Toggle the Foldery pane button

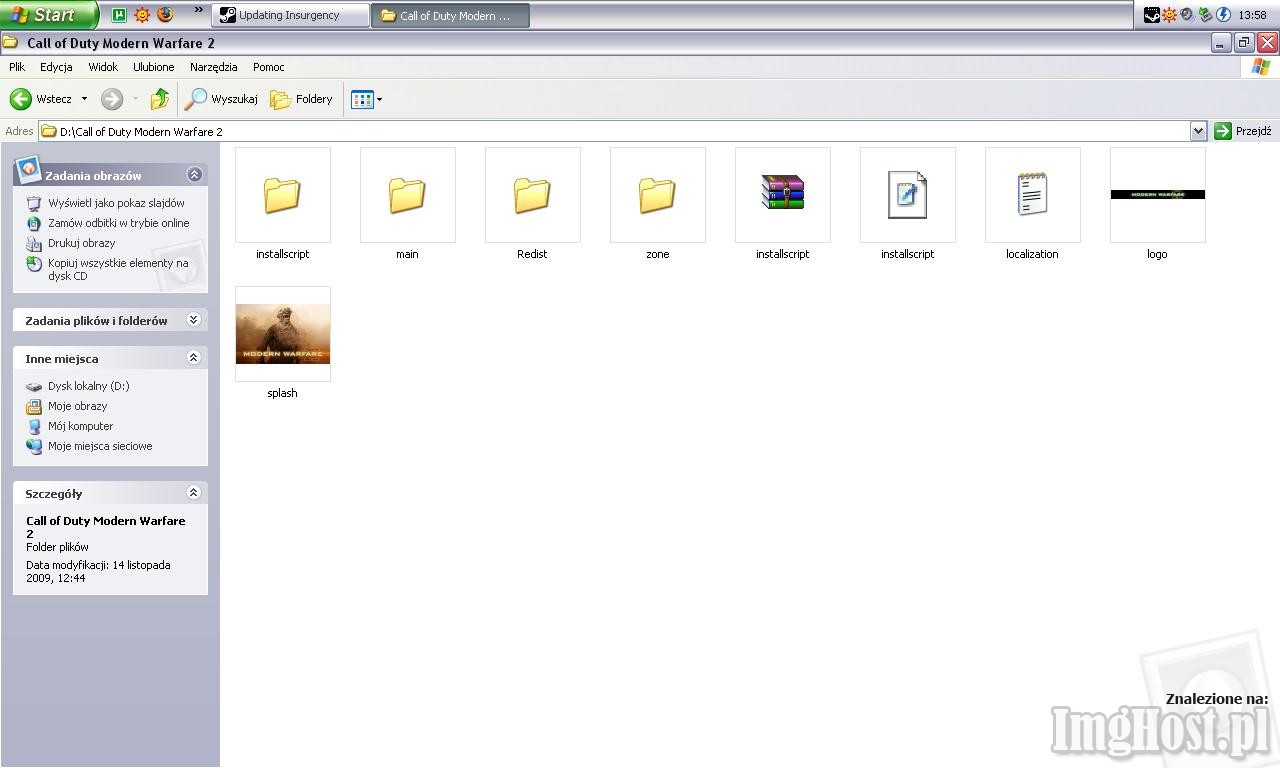pyautogui.click(x=301, y=99)
